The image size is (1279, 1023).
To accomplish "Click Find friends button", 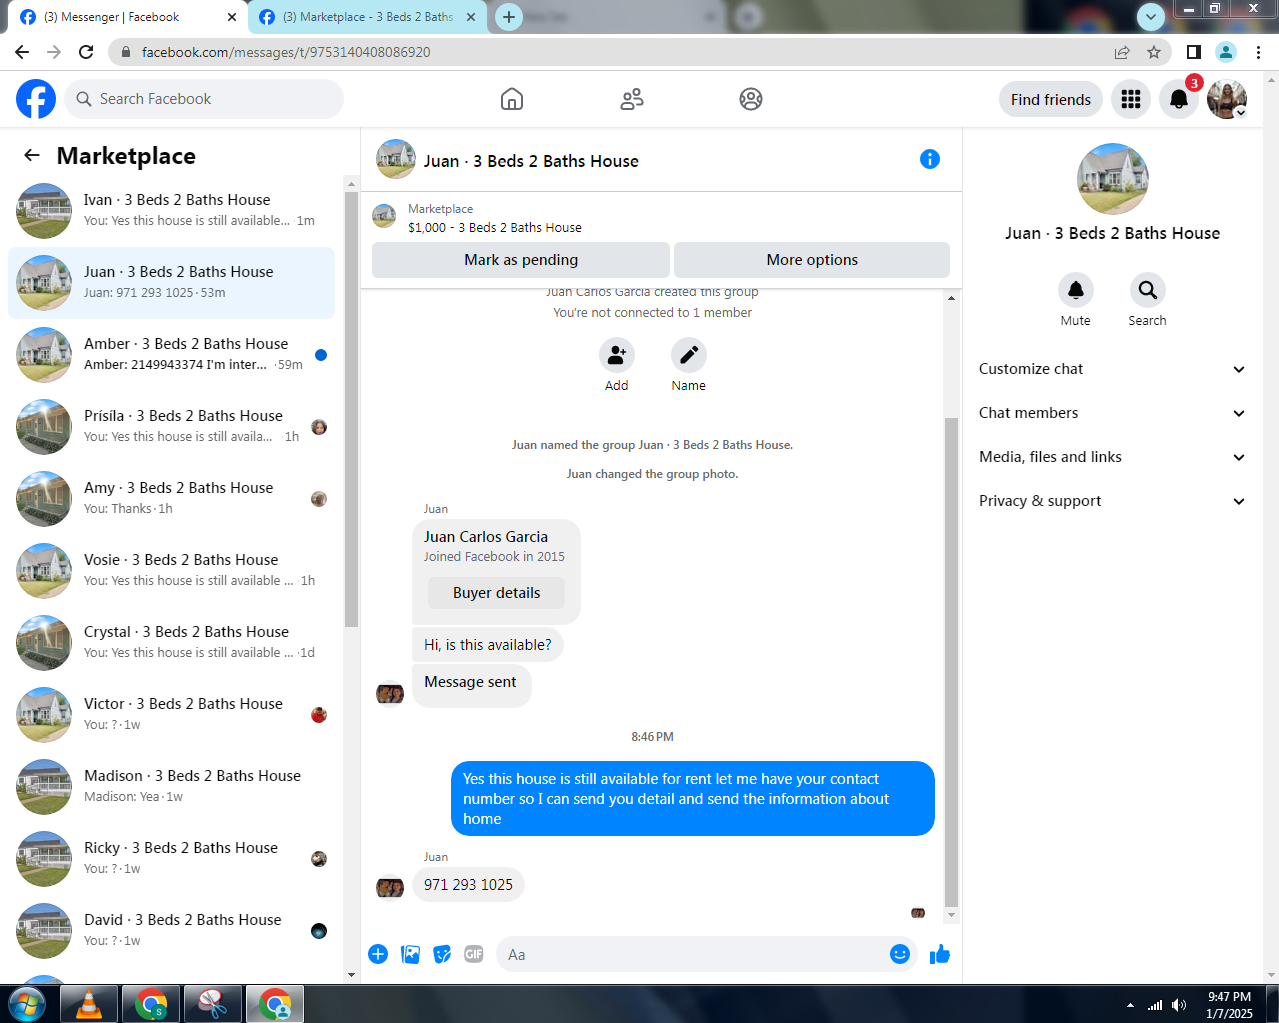I will (x=1051, y=99).
